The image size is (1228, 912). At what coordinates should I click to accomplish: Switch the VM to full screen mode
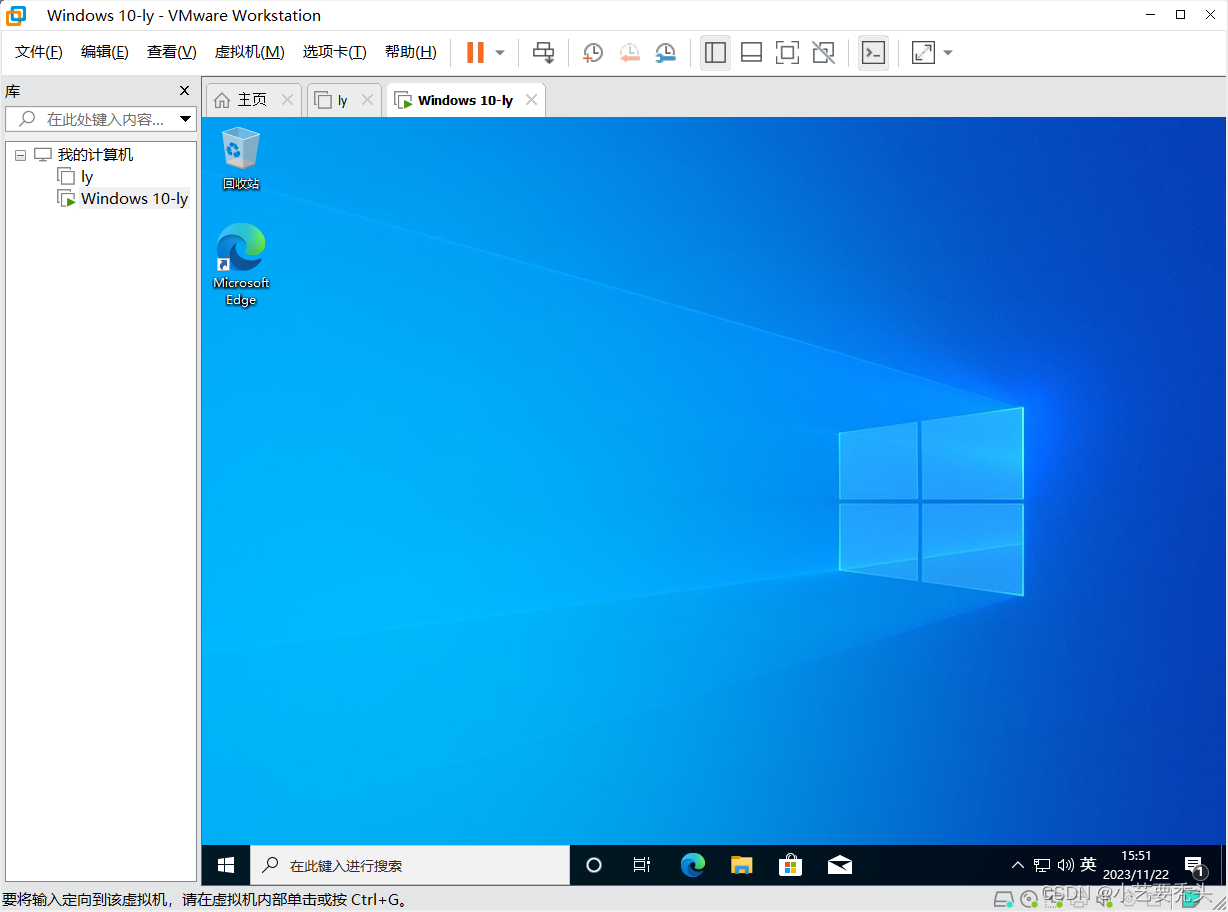787,52
